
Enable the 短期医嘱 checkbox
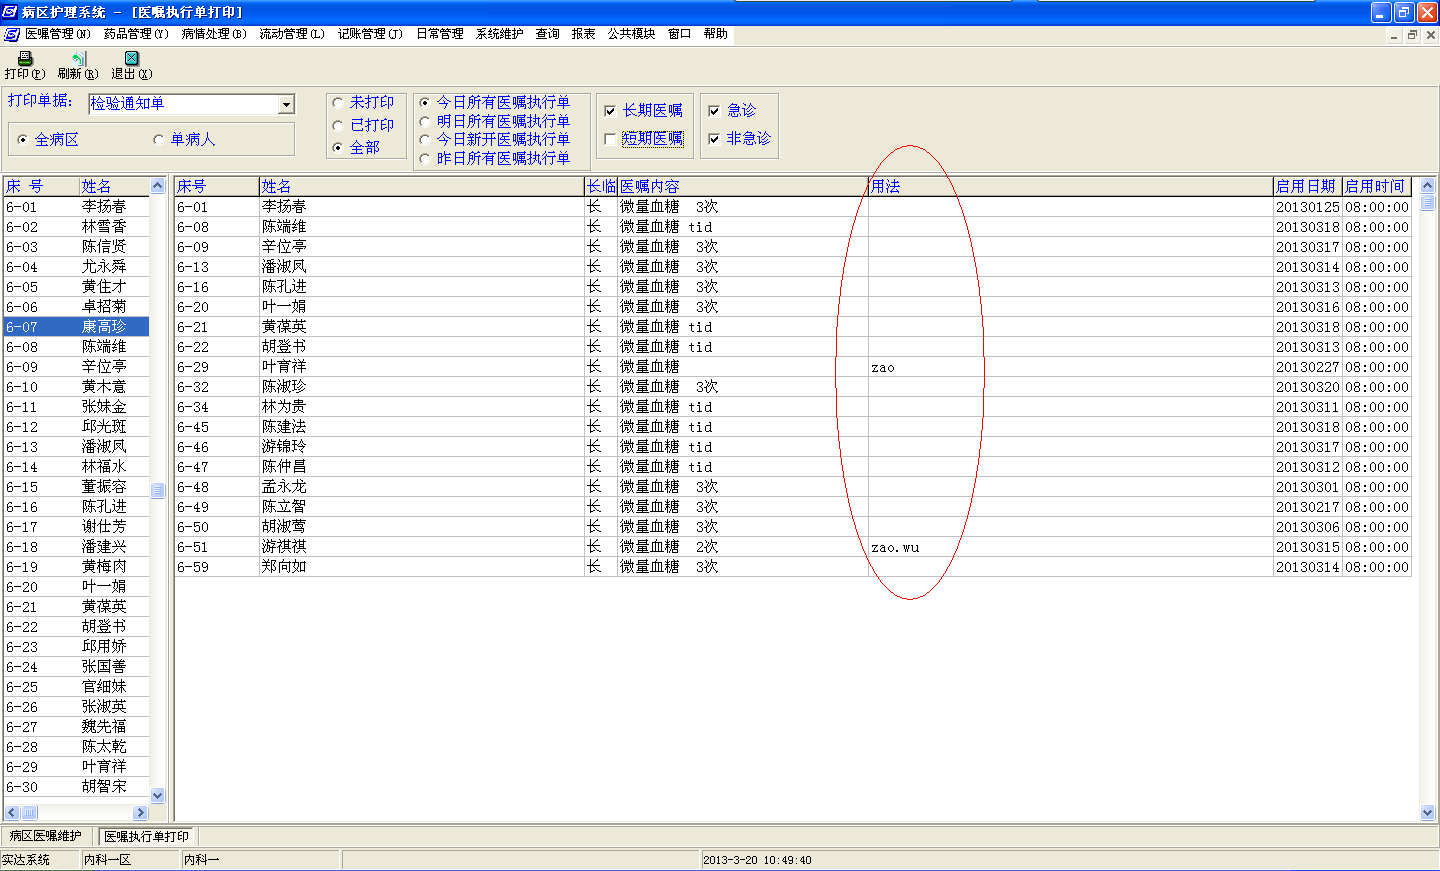[x=610, y=139]
